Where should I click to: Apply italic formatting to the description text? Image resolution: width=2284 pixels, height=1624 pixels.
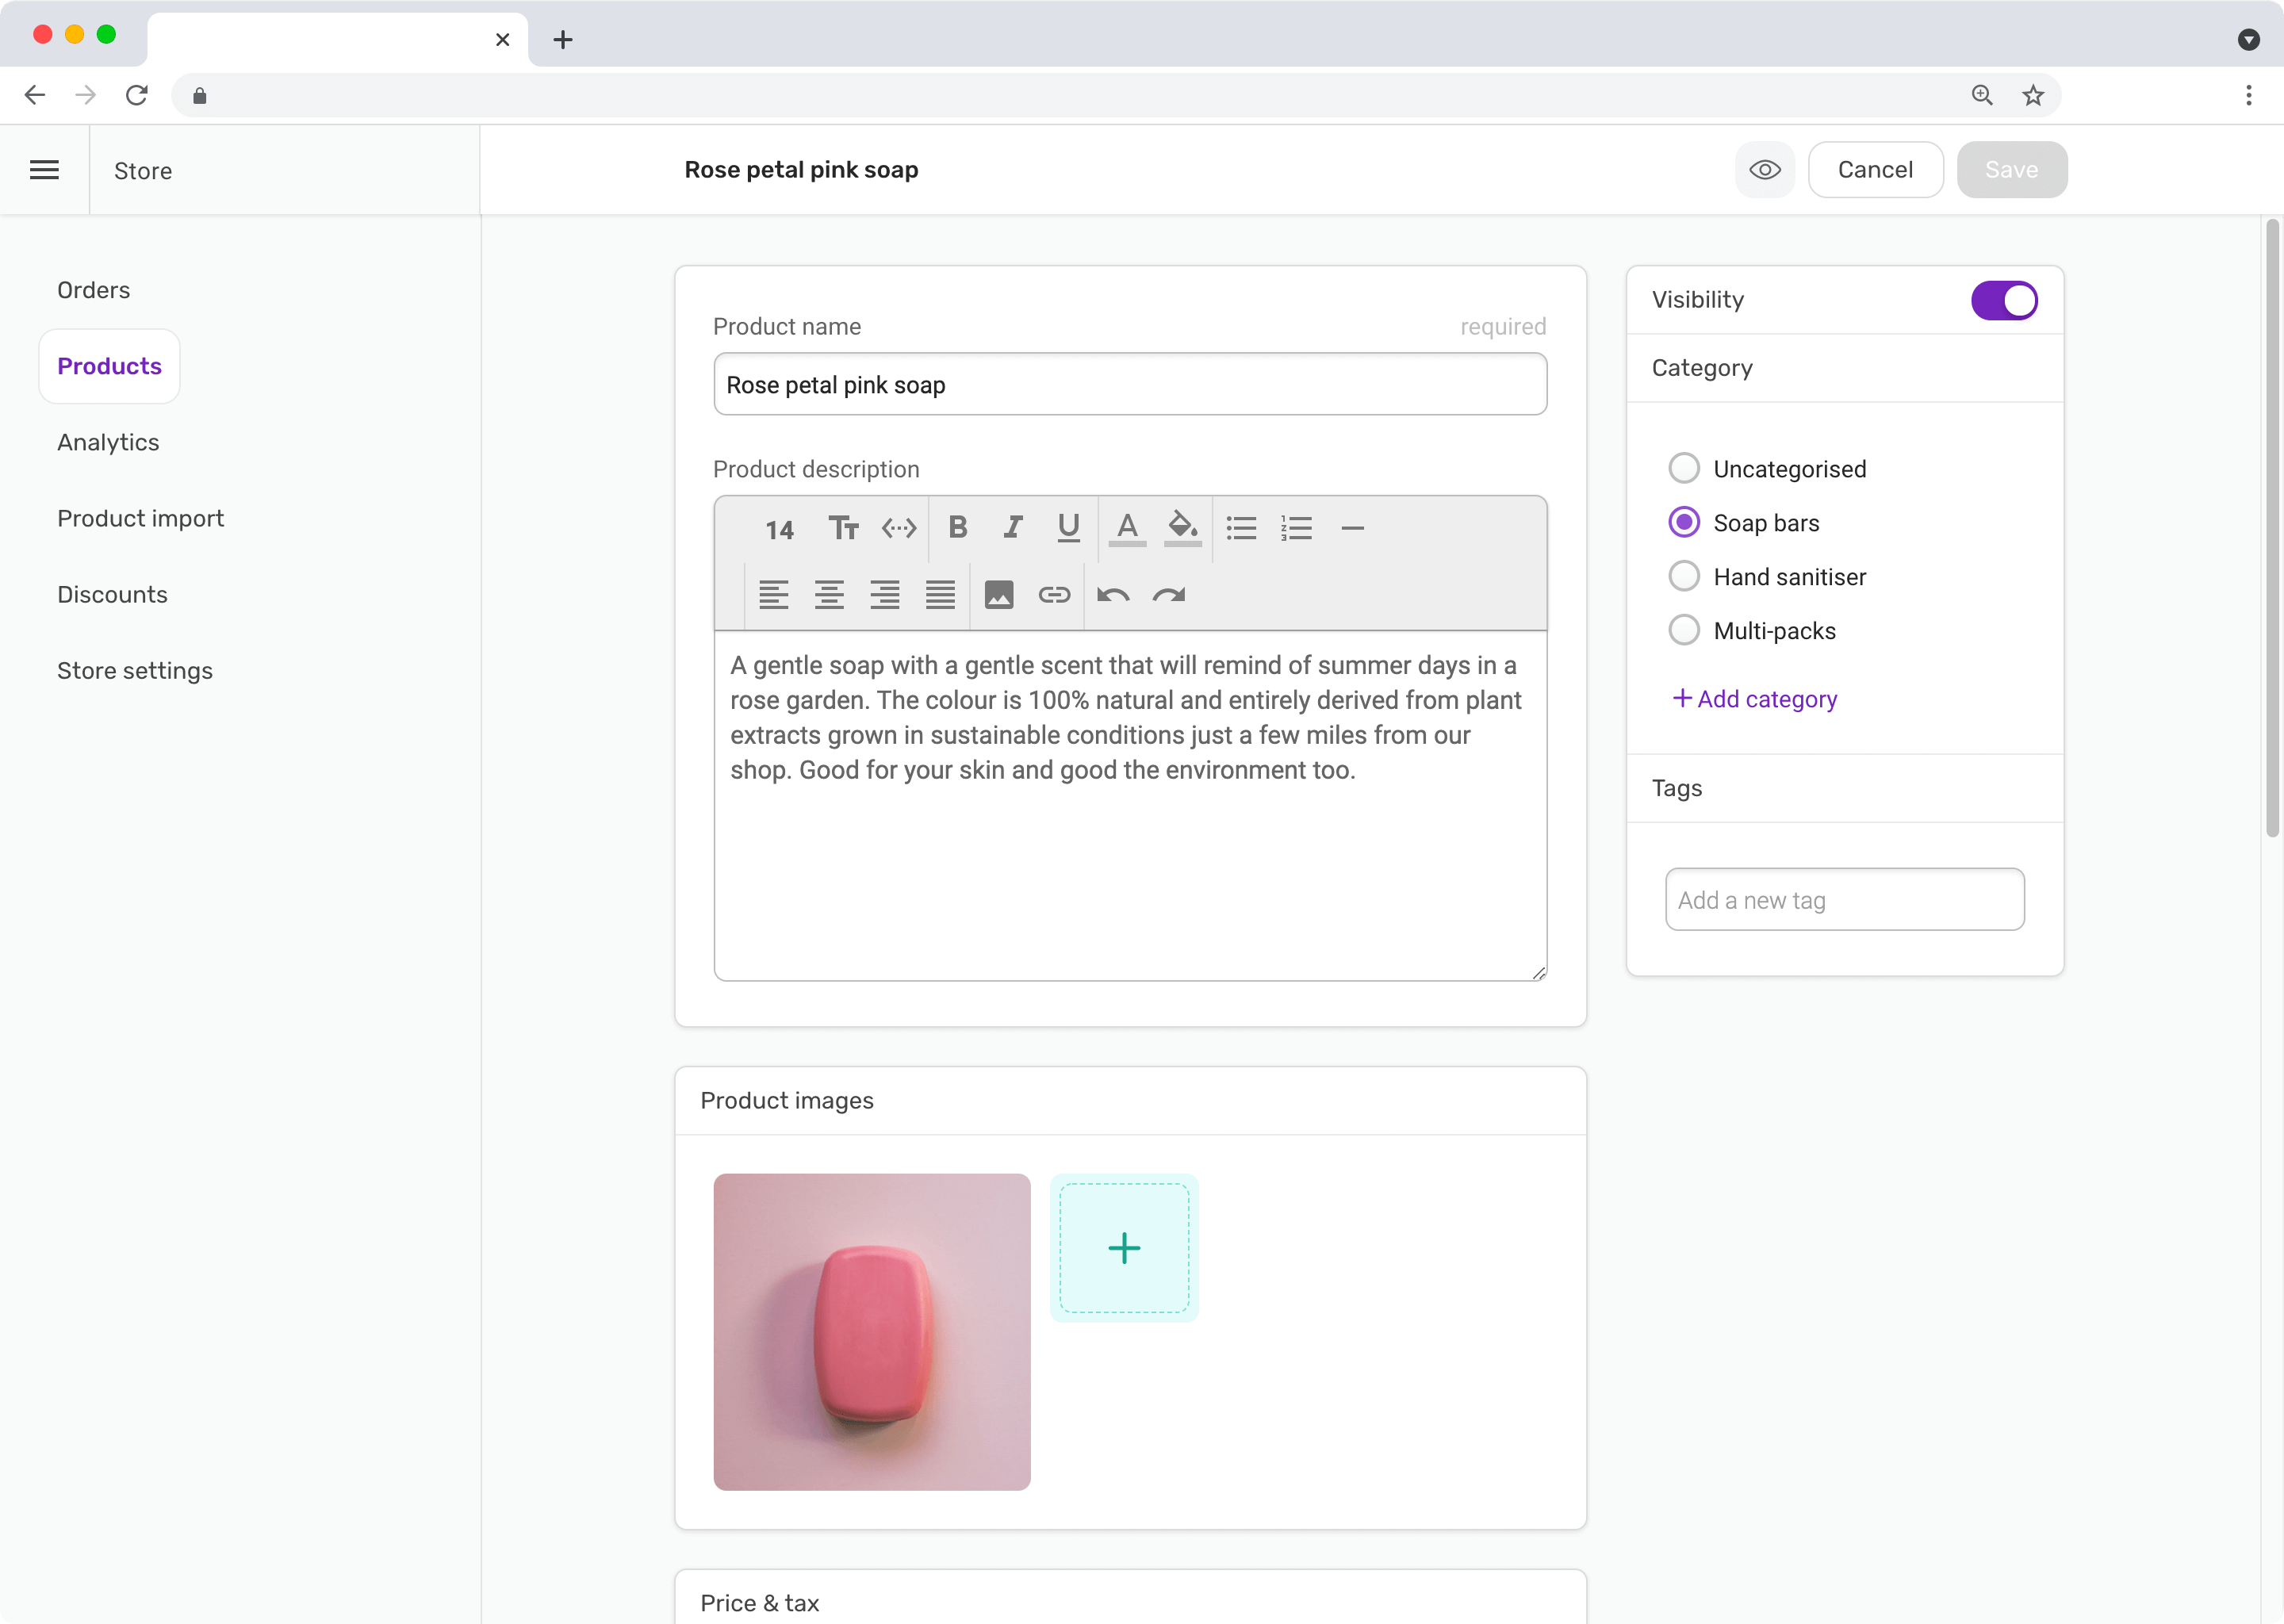(x=1011, y=528)
